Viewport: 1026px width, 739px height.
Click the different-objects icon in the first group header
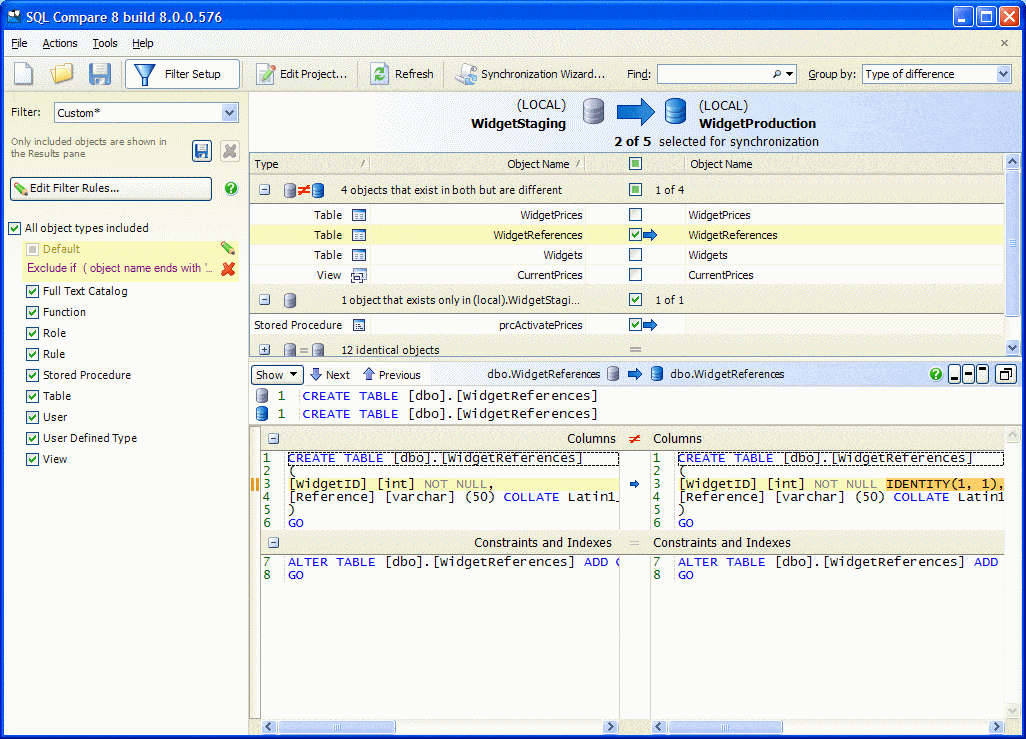pos(304,190)
